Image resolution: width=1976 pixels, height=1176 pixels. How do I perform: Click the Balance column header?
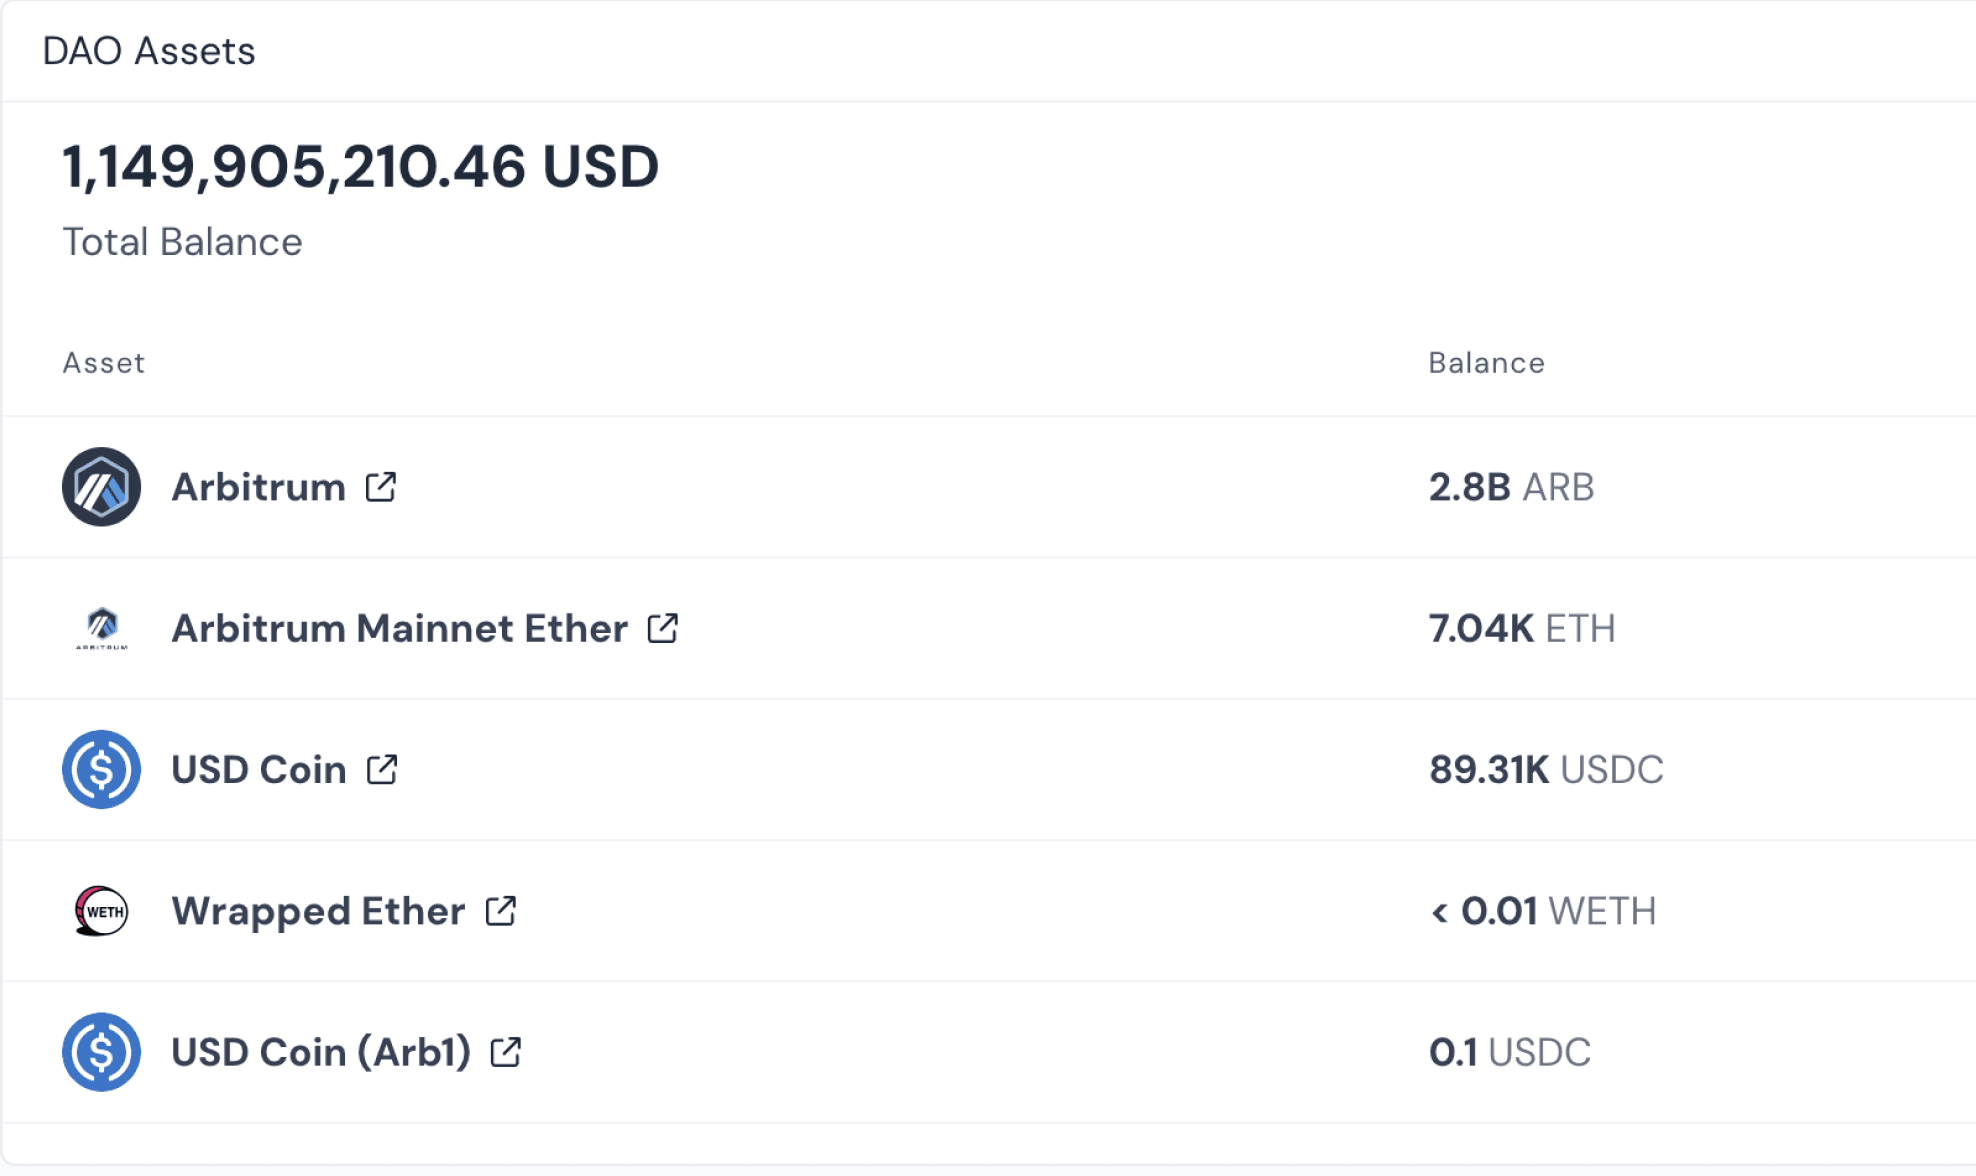point(1487,363)
